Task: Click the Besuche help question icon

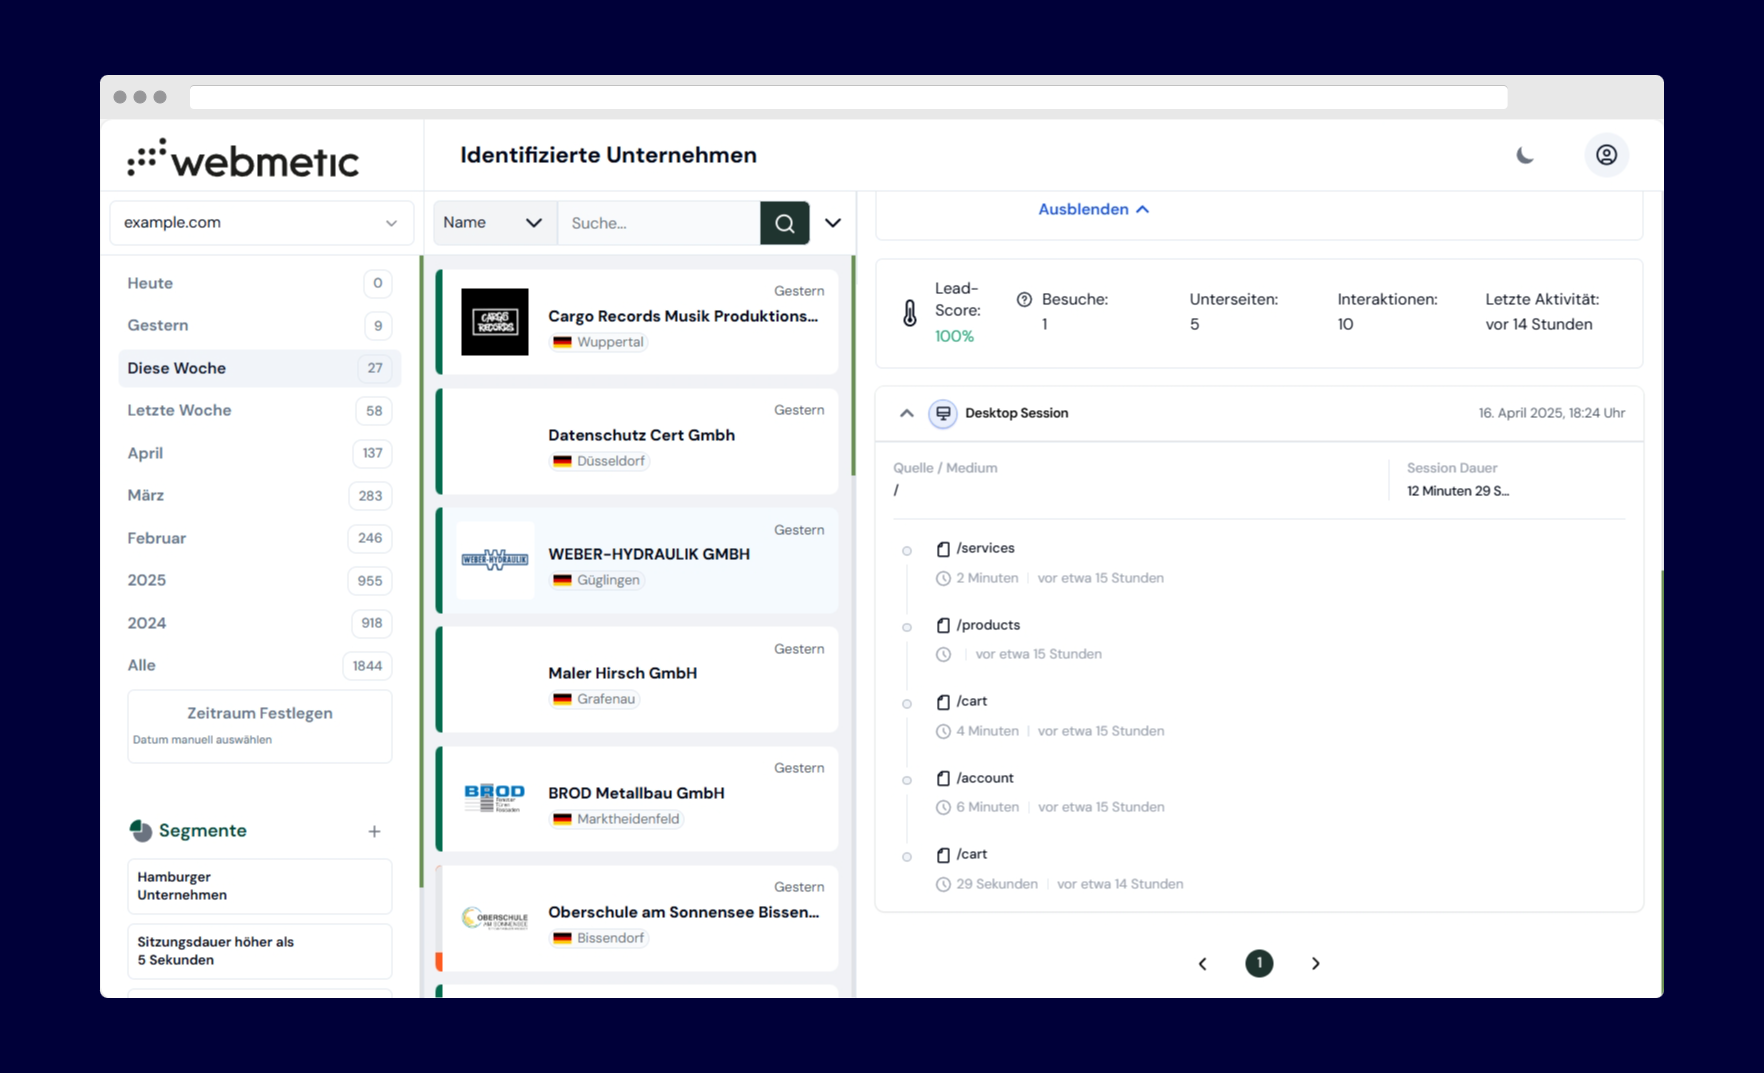Action: (x=1024, y=299)
